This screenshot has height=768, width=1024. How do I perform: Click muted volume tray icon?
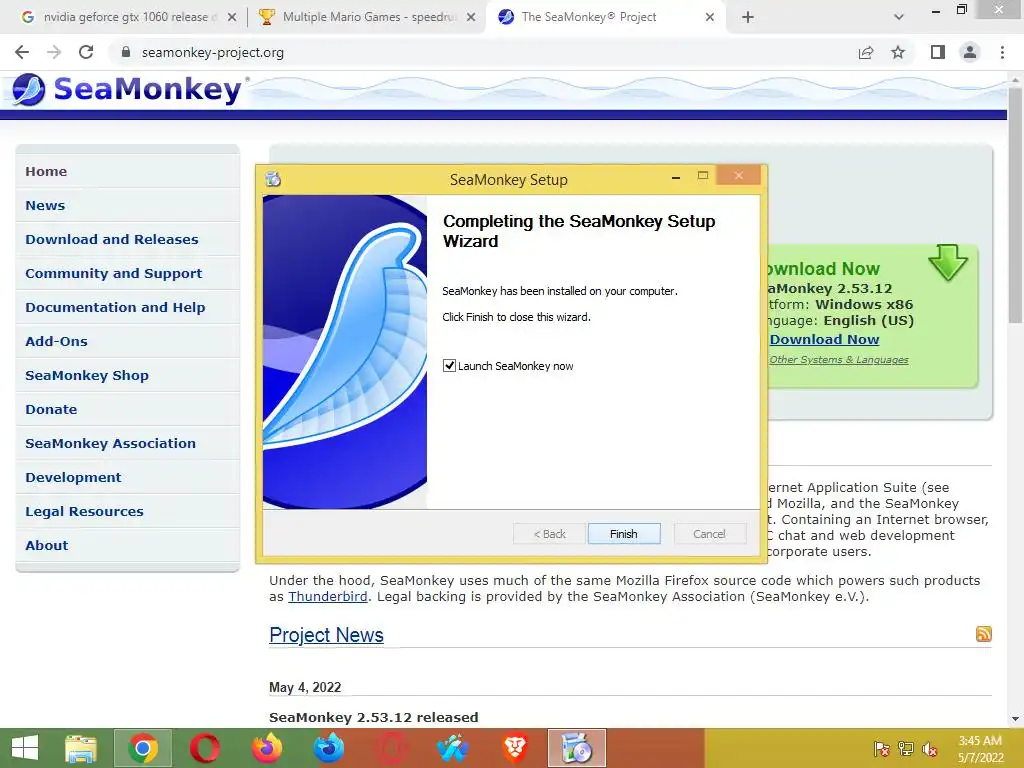click(x=930, y=748)
